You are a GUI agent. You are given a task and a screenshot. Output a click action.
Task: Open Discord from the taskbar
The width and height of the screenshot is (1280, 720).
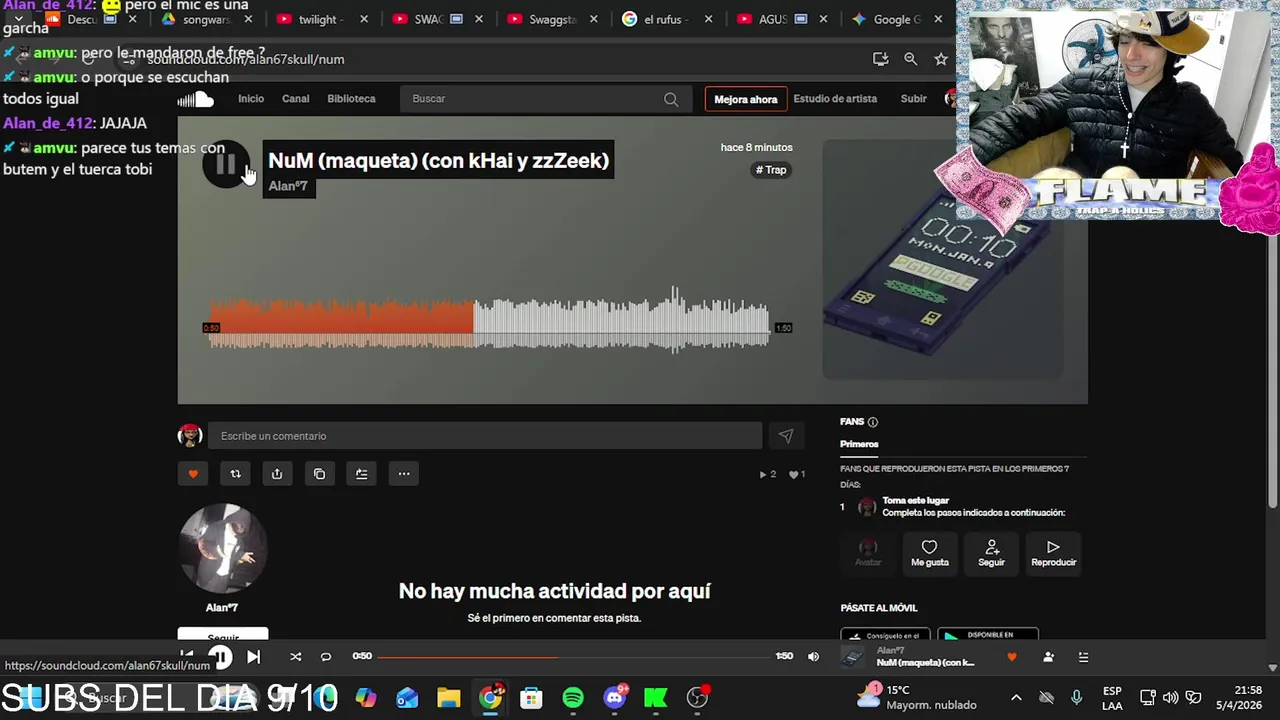pos(615,698)
